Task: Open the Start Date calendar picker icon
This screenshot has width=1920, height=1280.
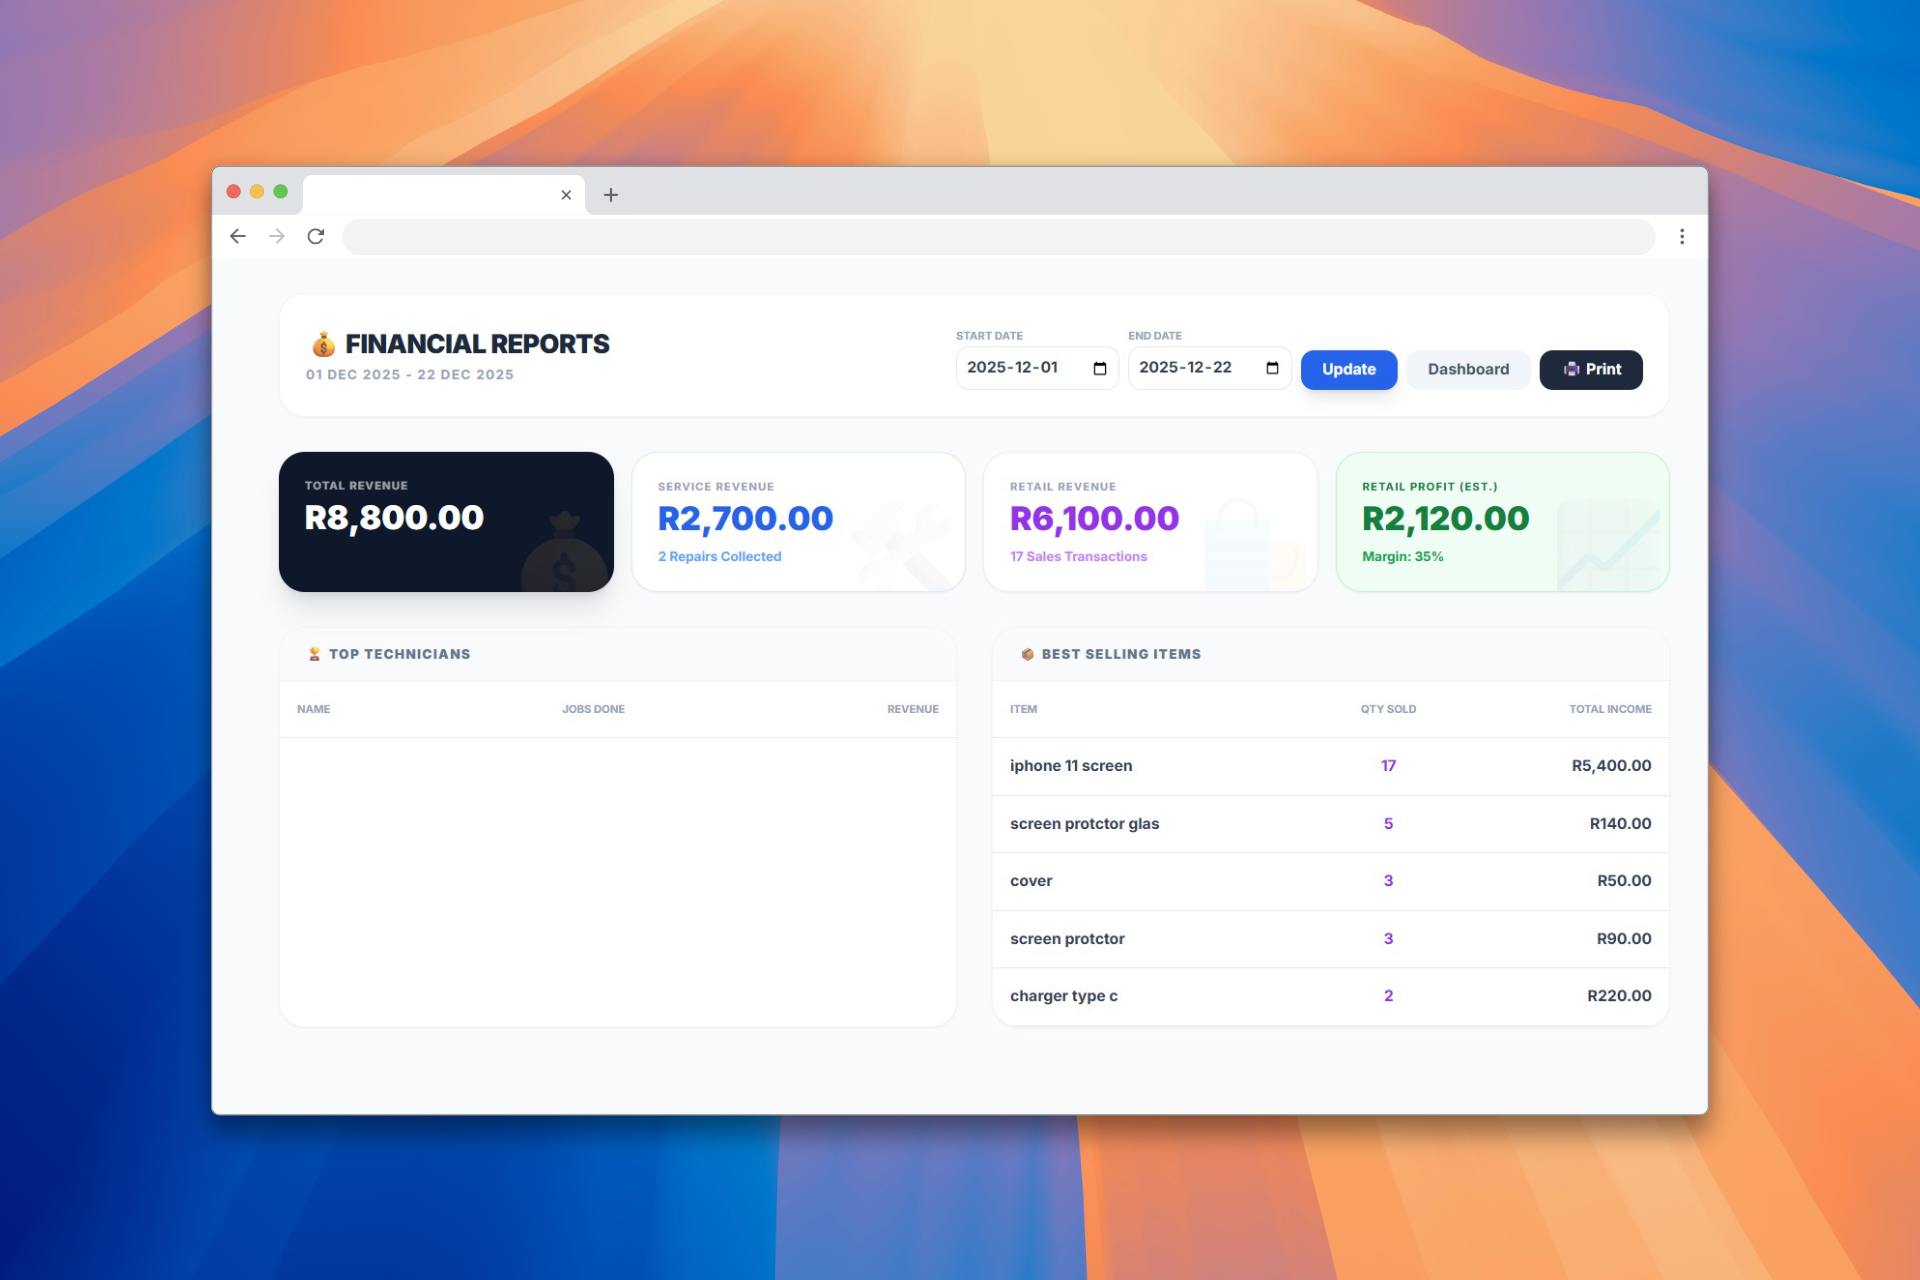Action: pyautogui.click(x=1100, y=368)
